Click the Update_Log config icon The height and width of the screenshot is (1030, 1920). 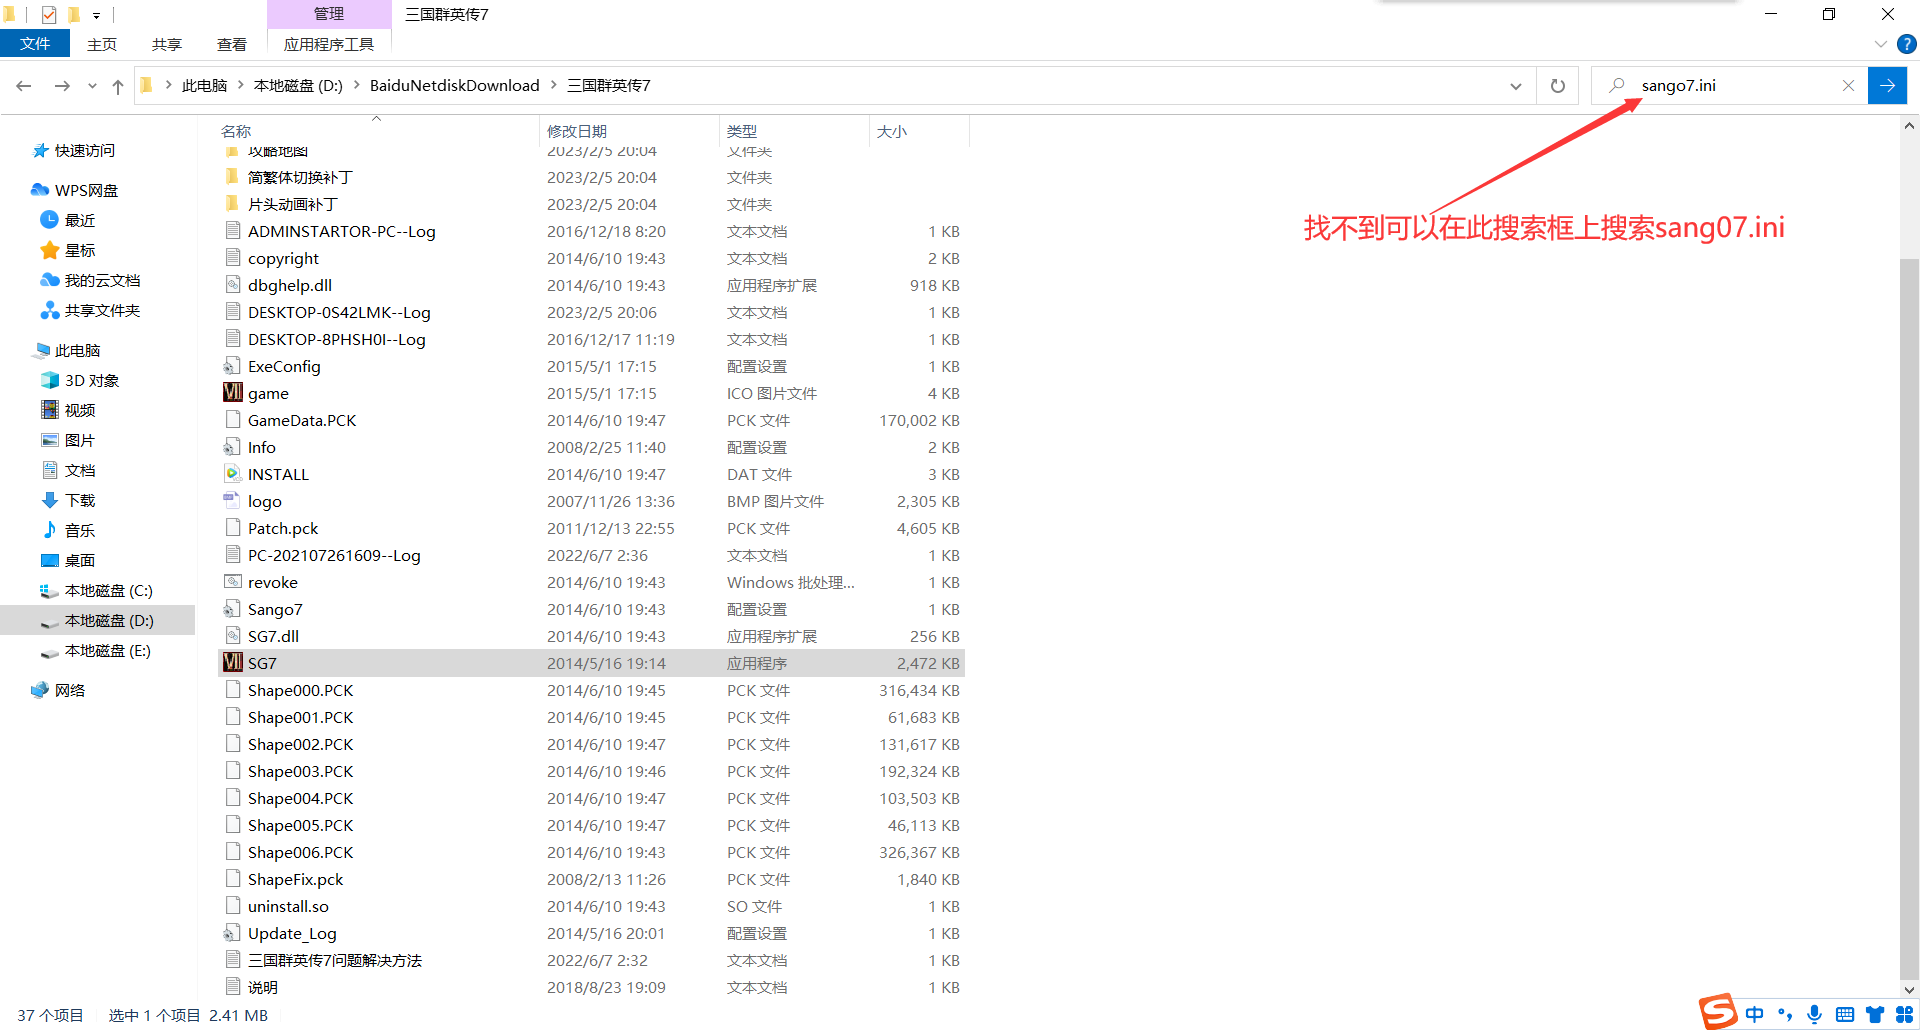233,933
